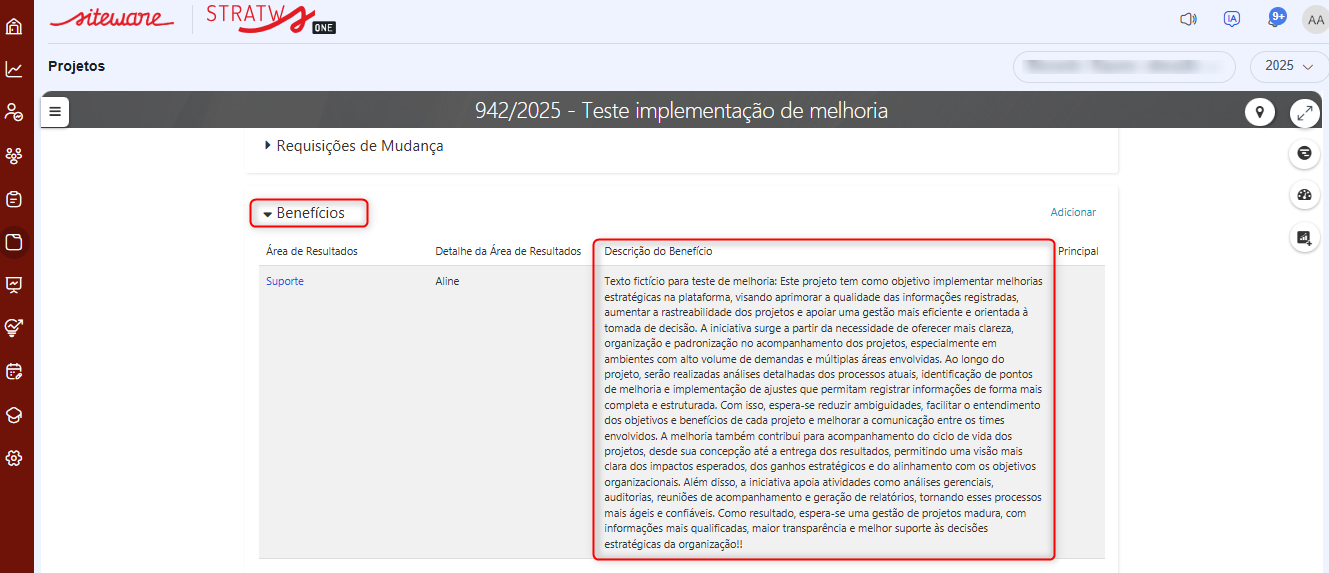Screen dimensions: 1329x573
Task: Open the calendar sidebar menu item
Action: (x=14, y=371)
